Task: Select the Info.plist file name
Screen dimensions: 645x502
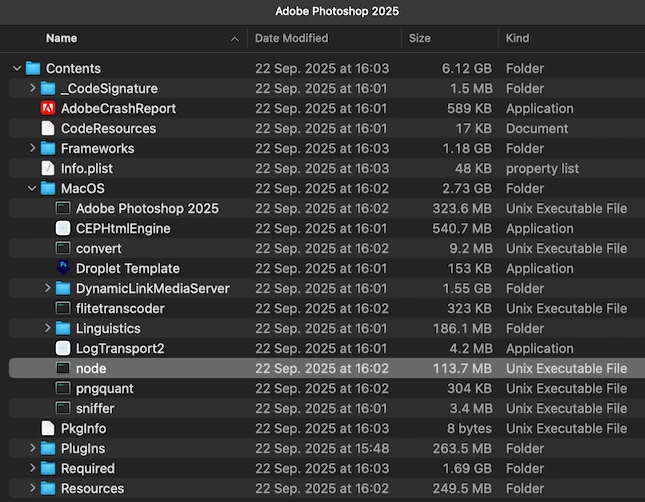Action: (x=87, y=169)
